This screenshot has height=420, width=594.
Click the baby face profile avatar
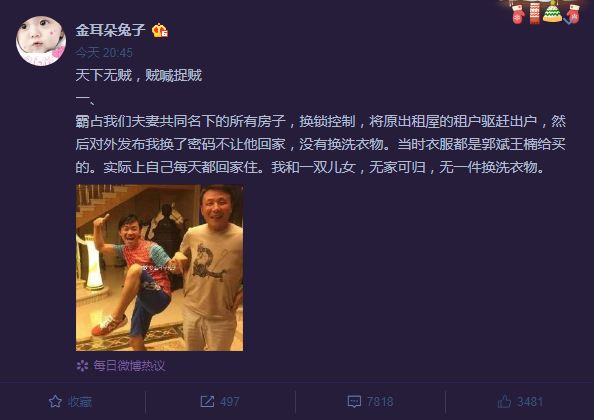(41, 41)
